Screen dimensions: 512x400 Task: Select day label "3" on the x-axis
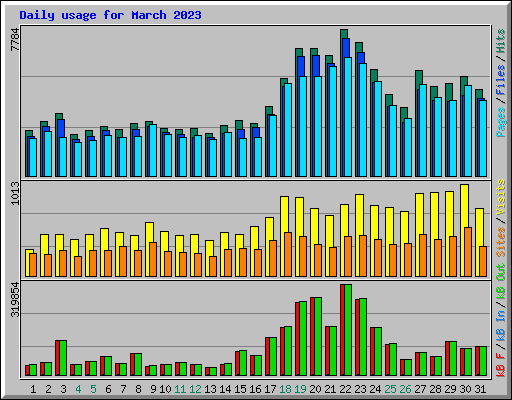point(63,389)
